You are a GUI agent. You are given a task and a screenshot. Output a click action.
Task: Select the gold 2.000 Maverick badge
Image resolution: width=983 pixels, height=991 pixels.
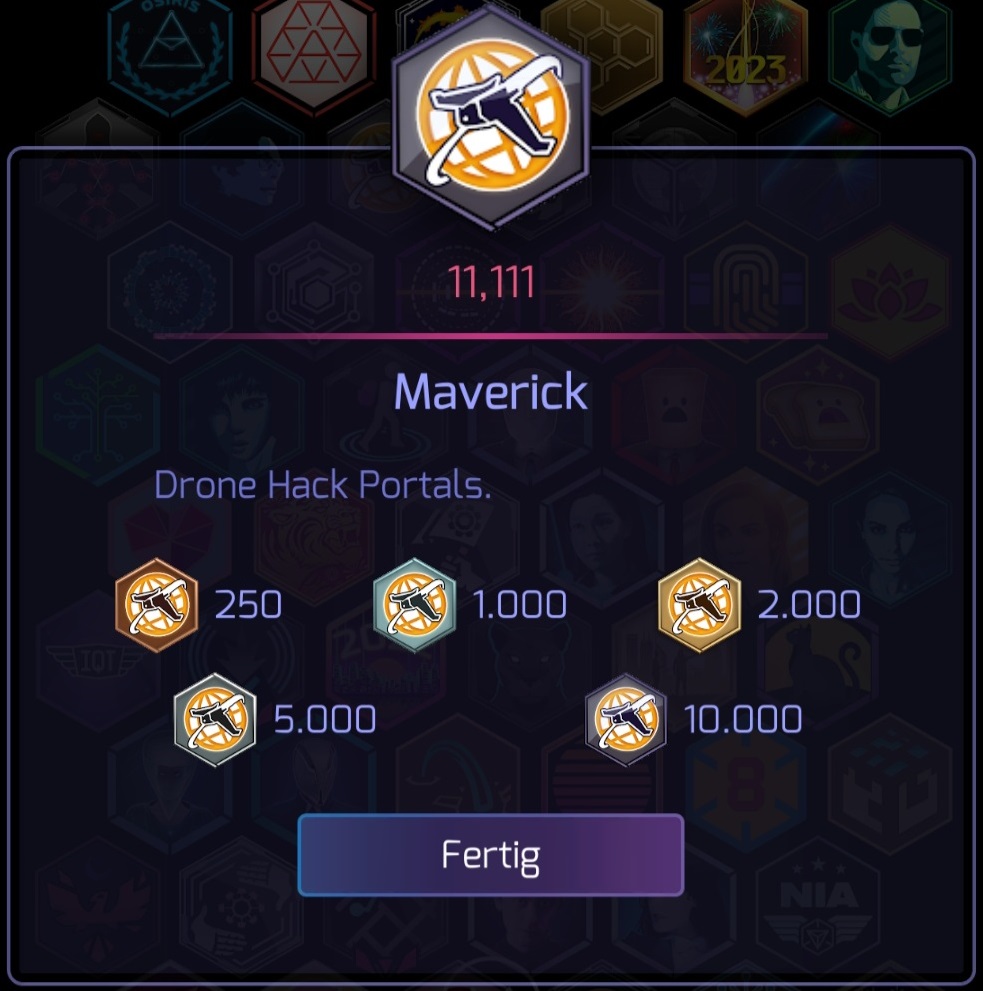[700, 605]
